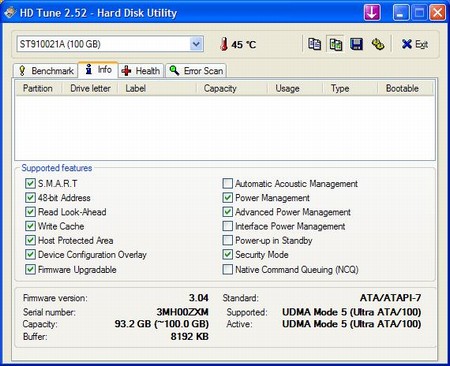
Task: Click the copy screenshot to clipboard icon
Action: tap(335, 44)
